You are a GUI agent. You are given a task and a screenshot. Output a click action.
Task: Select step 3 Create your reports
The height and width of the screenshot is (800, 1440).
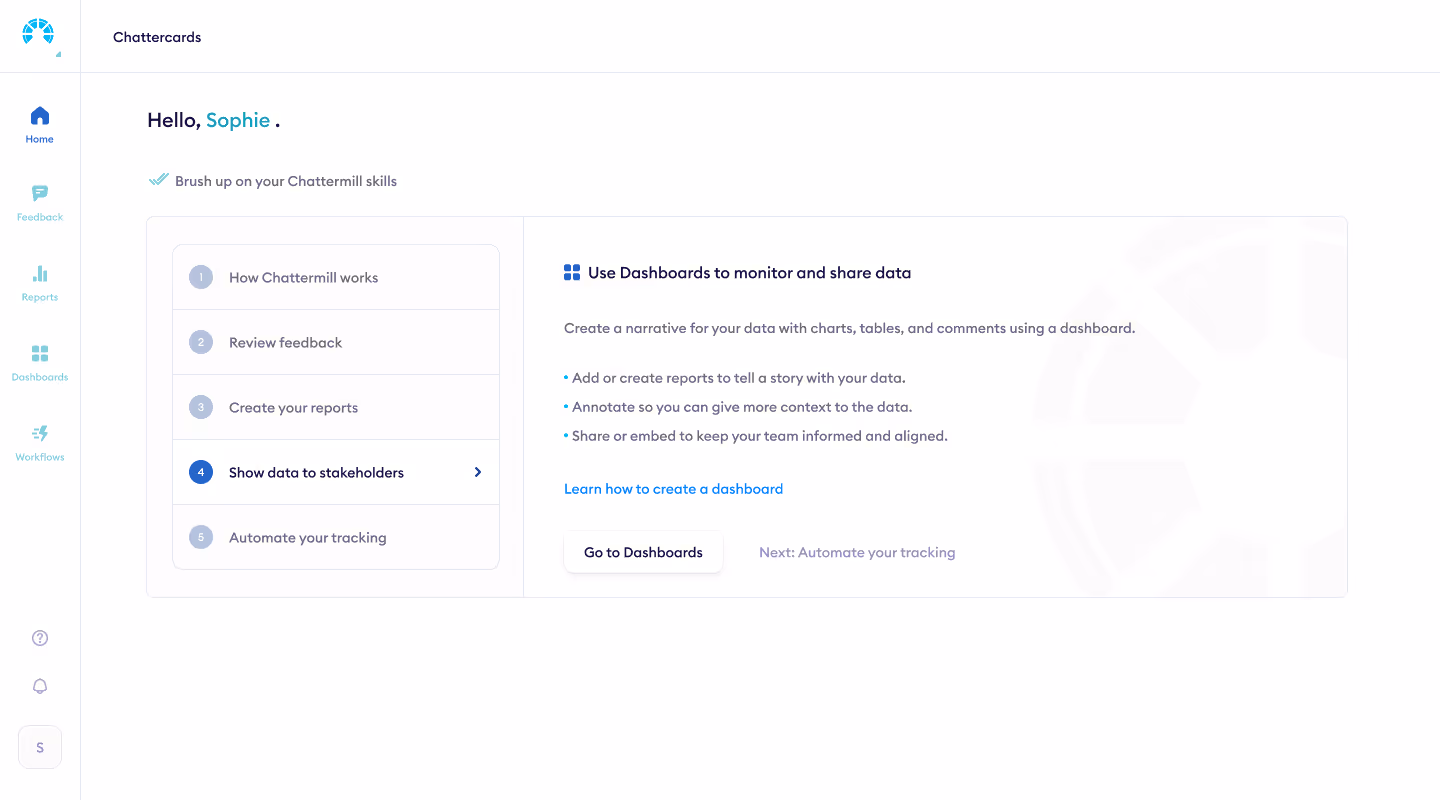click(x=336, y=407)
